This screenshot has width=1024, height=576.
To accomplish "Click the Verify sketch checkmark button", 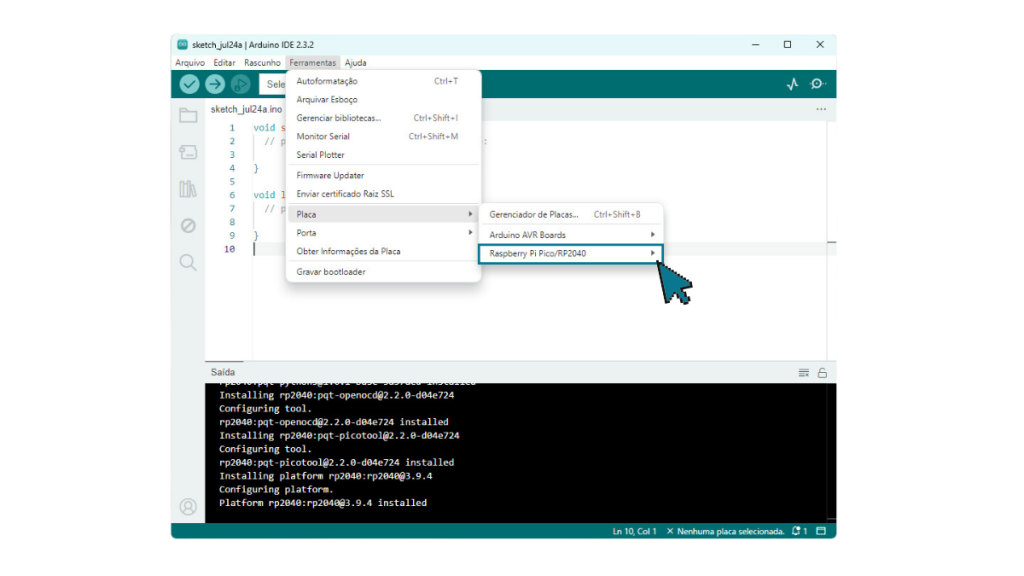I will pos(189,84).
